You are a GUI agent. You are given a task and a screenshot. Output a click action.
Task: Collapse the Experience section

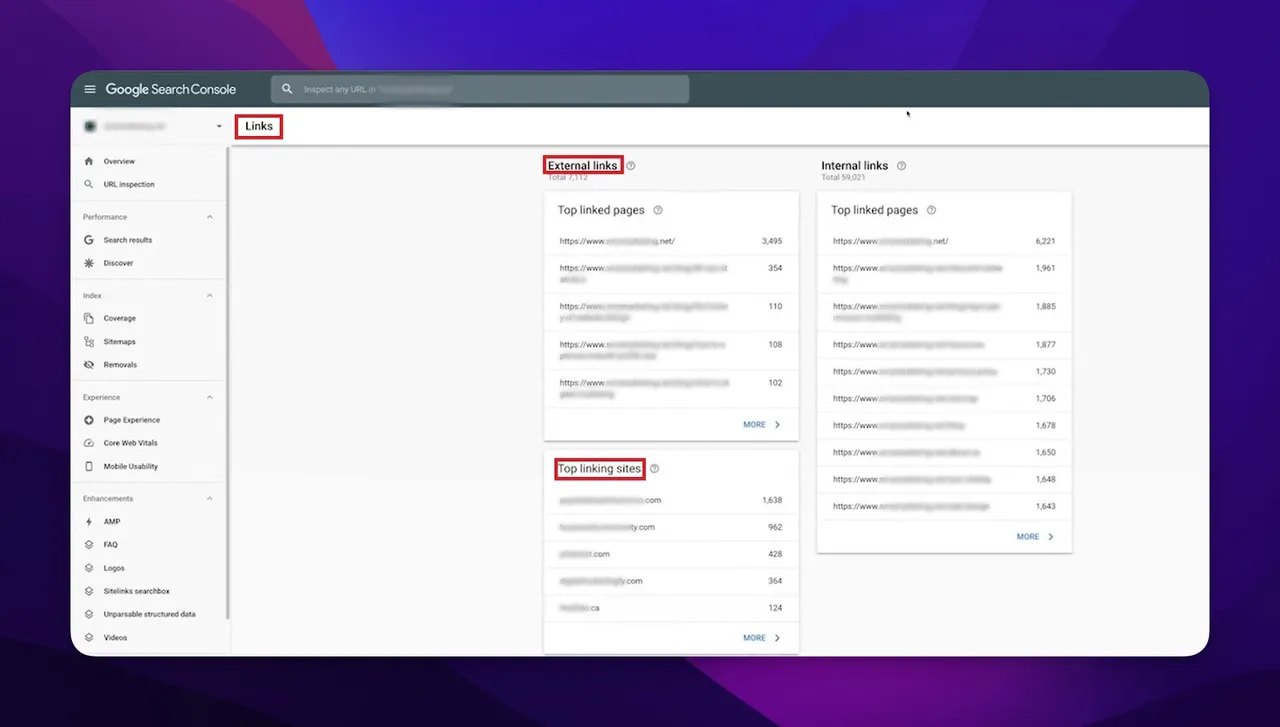(x=210, y=397)
